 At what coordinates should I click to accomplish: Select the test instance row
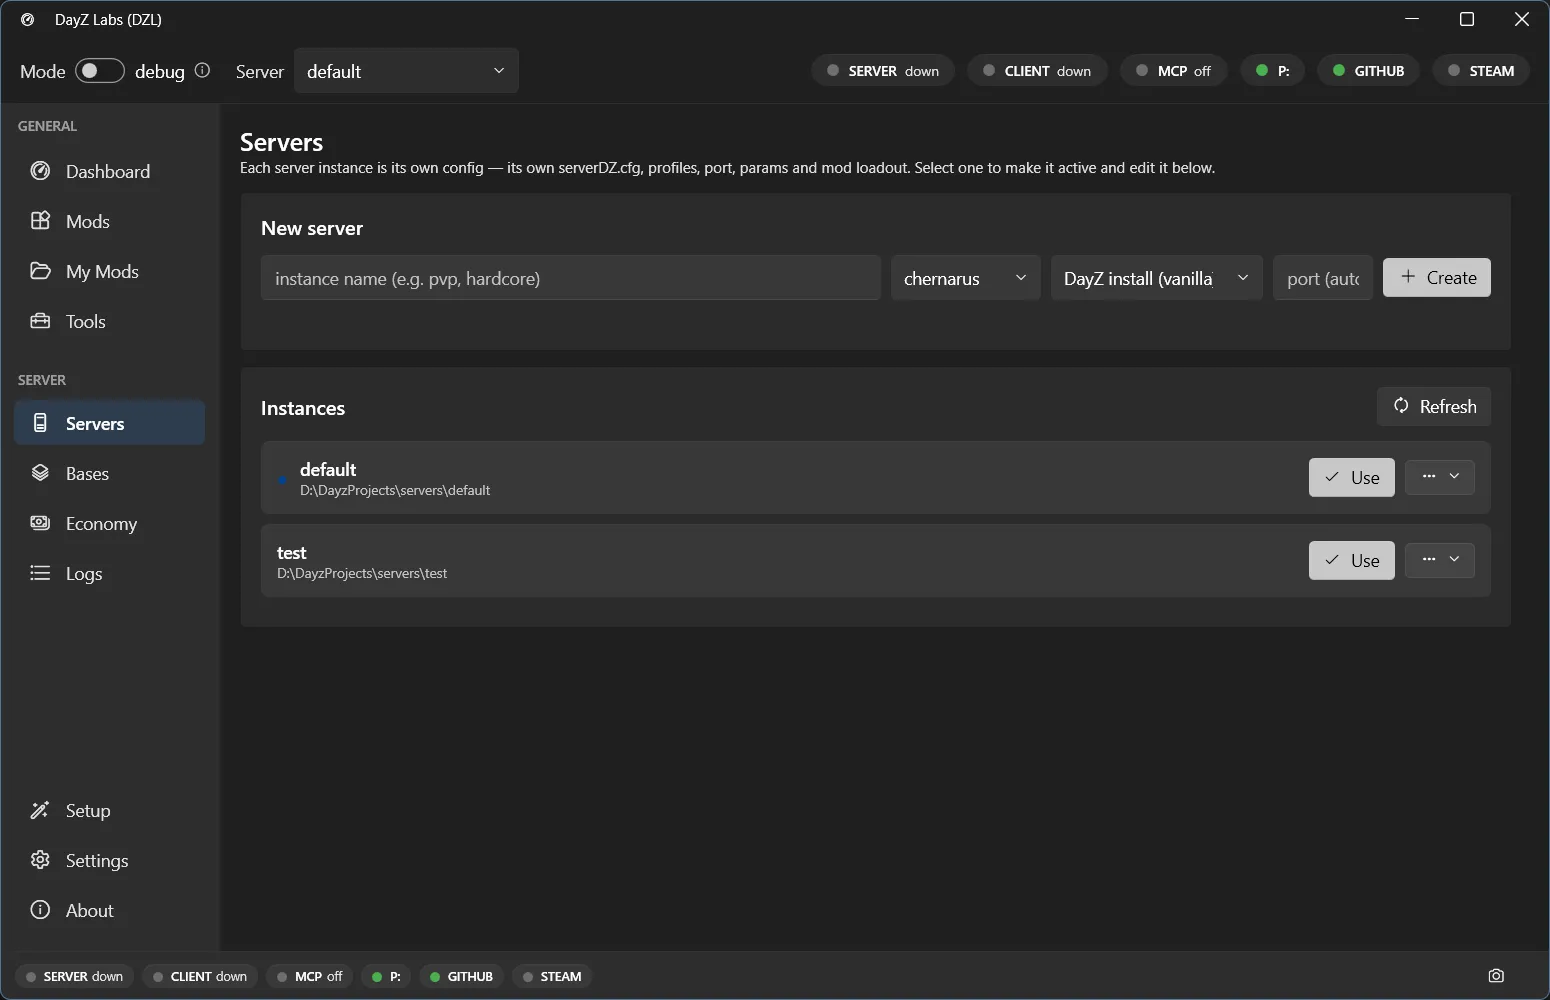click(876, 560)
